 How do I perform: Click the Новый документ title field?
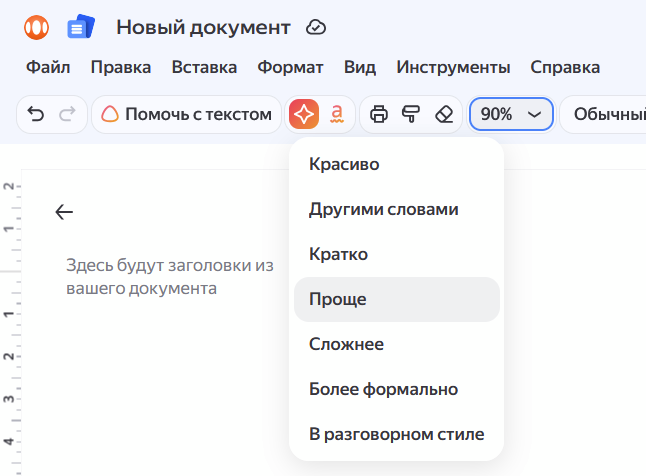point(204,28)
